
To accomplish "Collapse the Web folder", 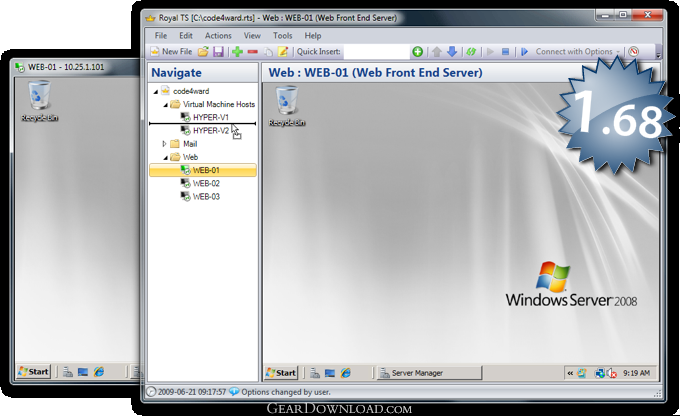I will 165,158.
